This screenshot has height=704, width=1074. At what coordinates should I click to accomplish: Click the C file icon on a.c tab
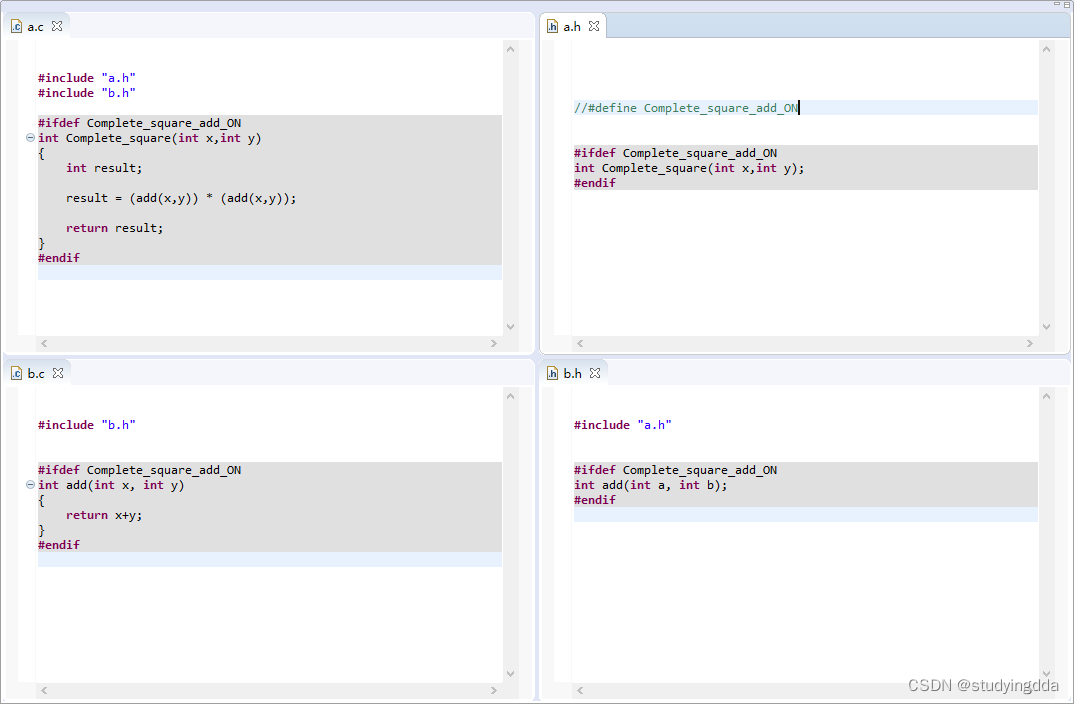pyautogui.click(x=16, y=27)
